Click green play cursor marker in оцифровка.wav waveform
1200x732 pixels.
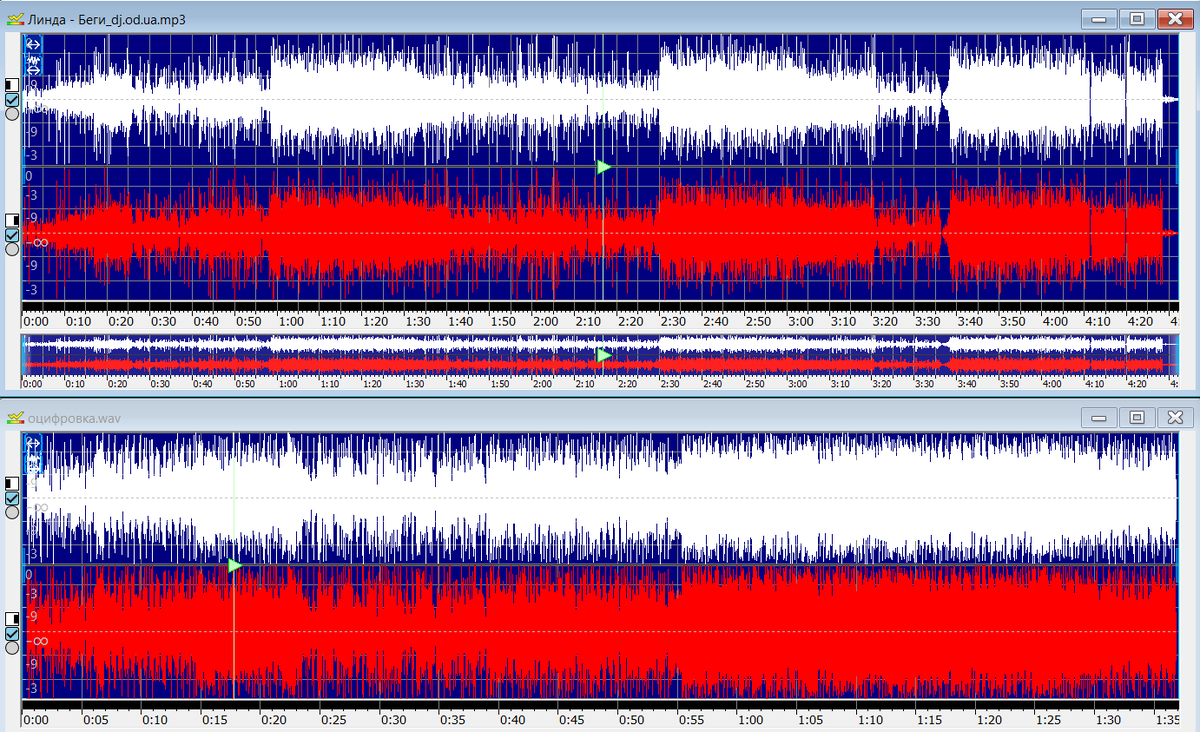coord(234,565)
